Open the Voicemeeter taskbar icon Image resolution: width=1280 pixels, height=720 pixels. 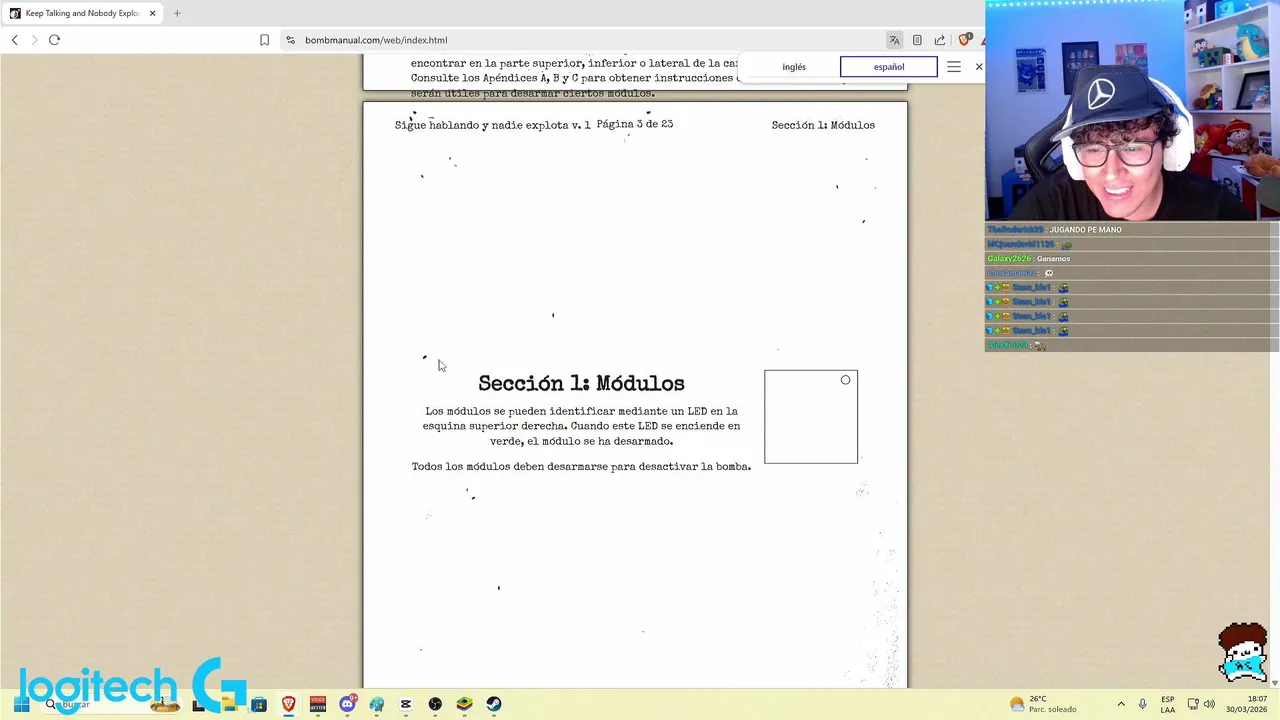click(318, 704)
